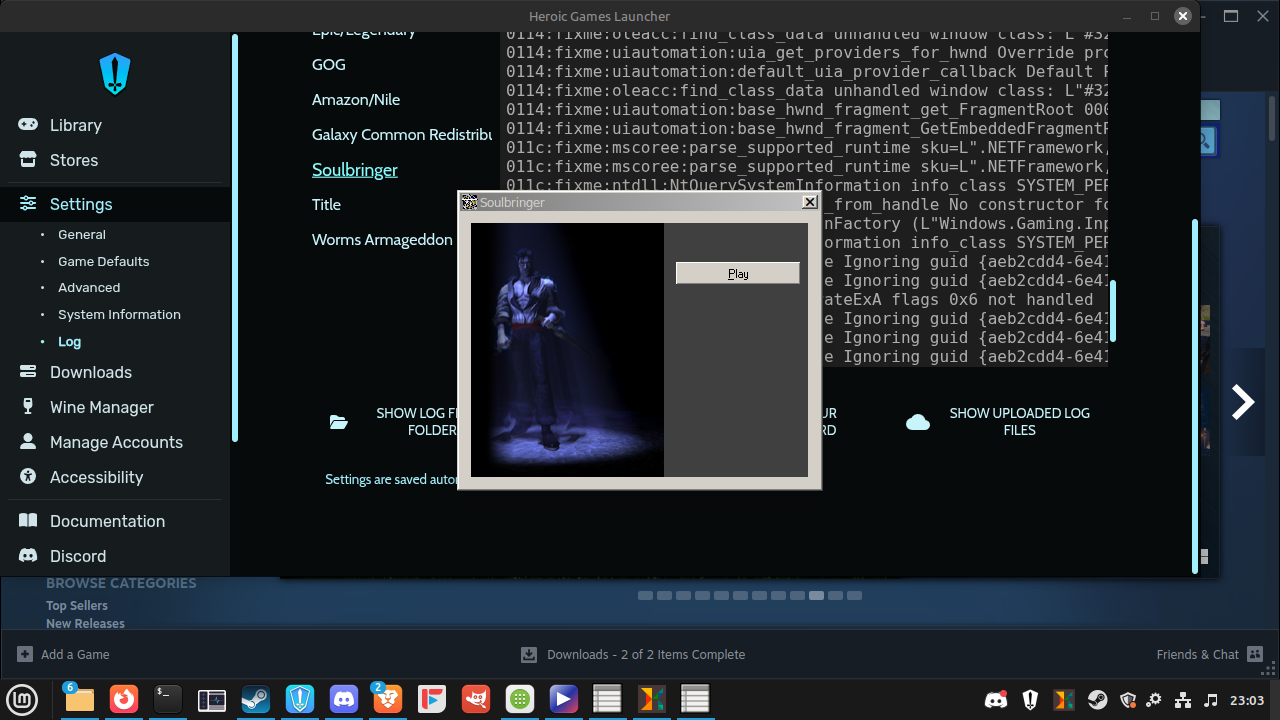Screen dimensions: 1280x720
Task: Click the cloud icon for uploaded log files
Action: [x=918, y=422]
